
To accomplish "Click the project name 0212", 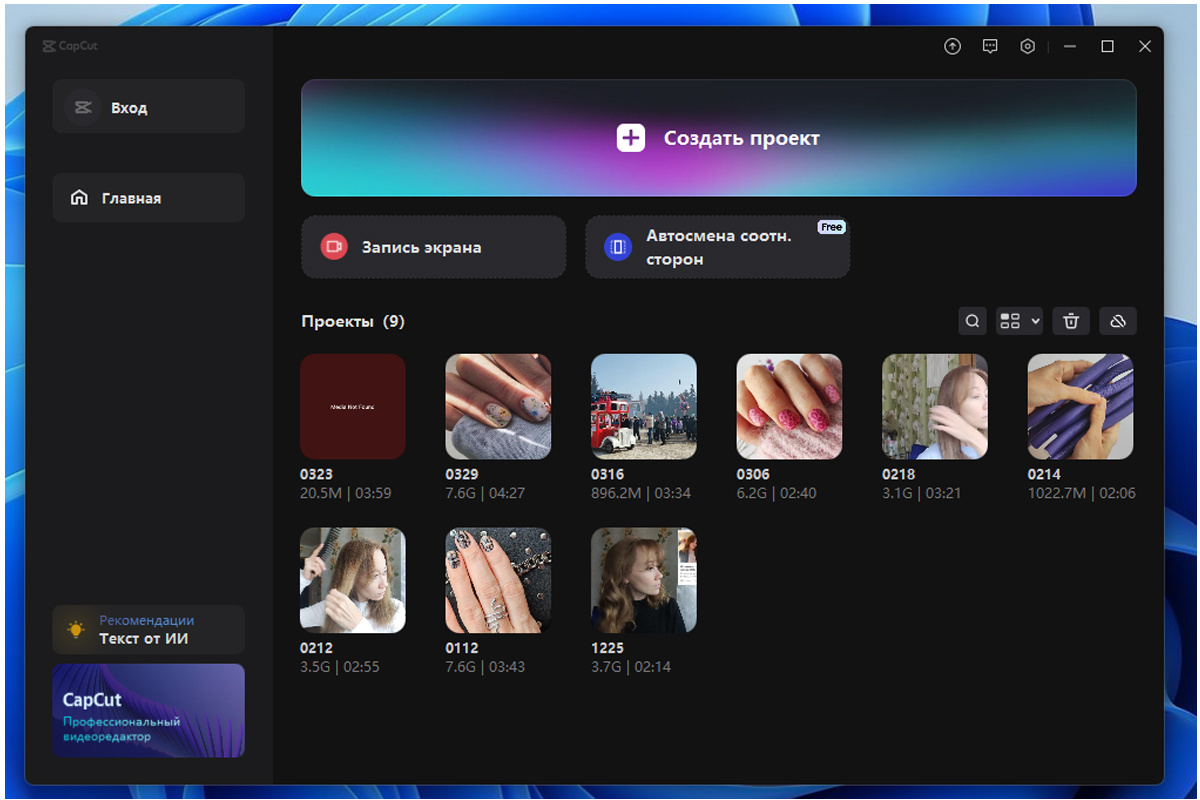I will 316,648.
